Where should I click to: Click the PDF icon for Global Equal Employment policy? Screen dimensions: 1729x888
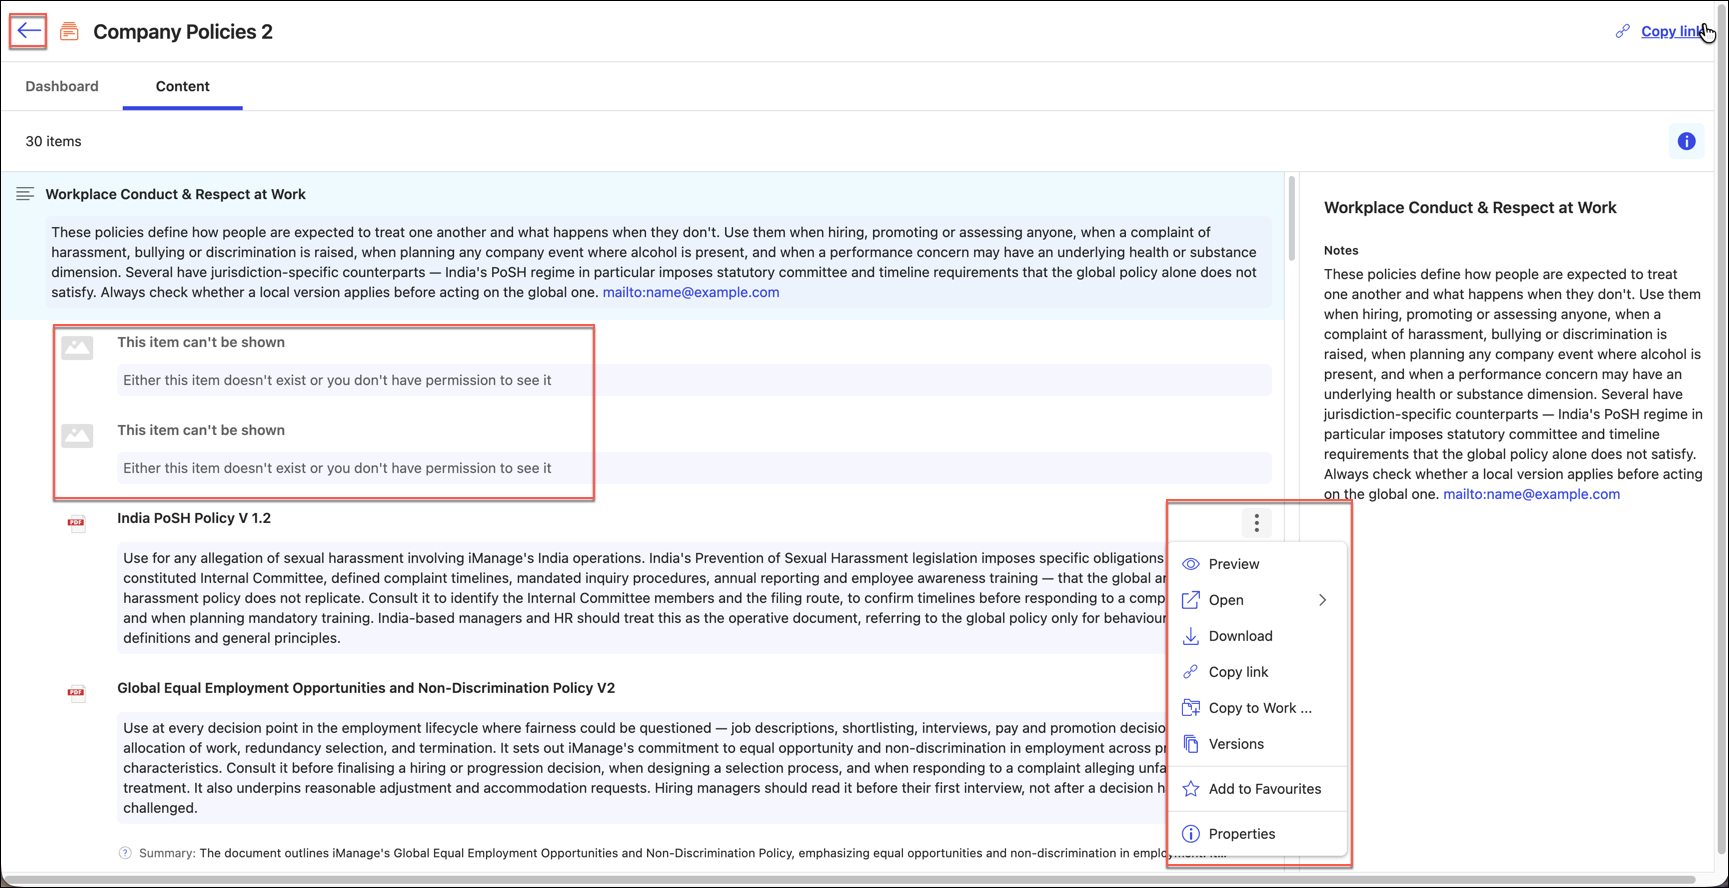76,693
